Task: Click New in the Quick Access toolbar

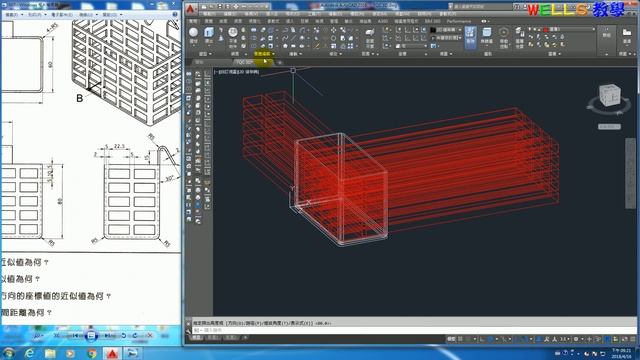Action: 204,7
